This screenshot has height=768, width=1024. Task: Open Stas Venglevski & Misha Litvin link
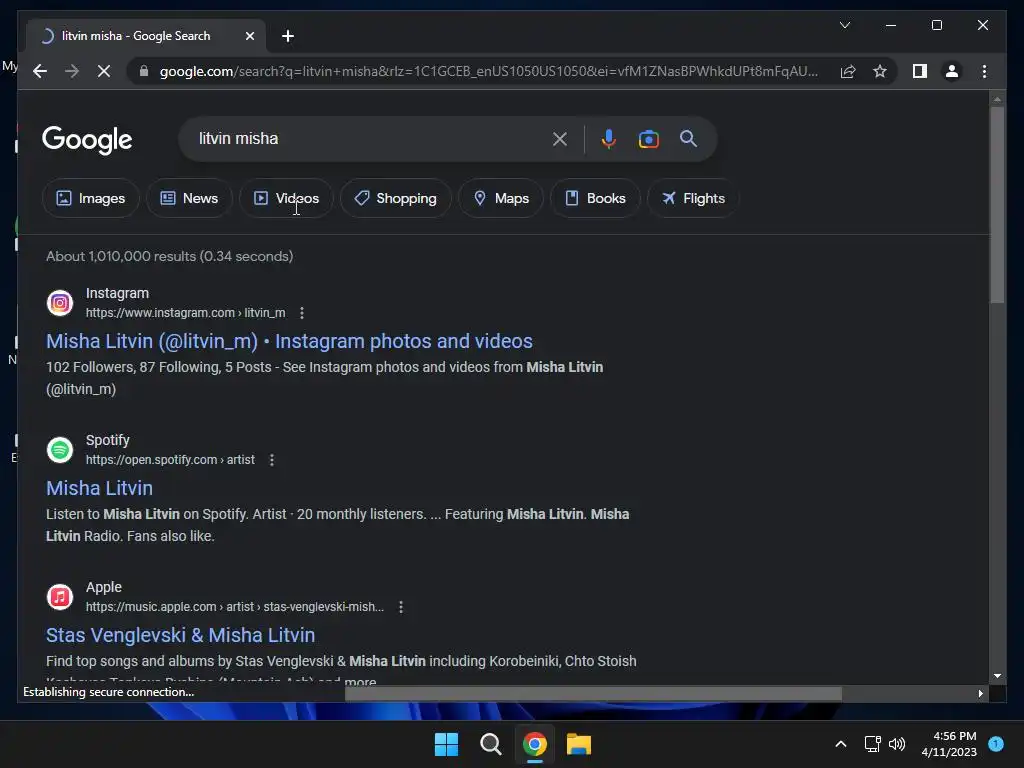pyautogui.click(x=180, y=635)
